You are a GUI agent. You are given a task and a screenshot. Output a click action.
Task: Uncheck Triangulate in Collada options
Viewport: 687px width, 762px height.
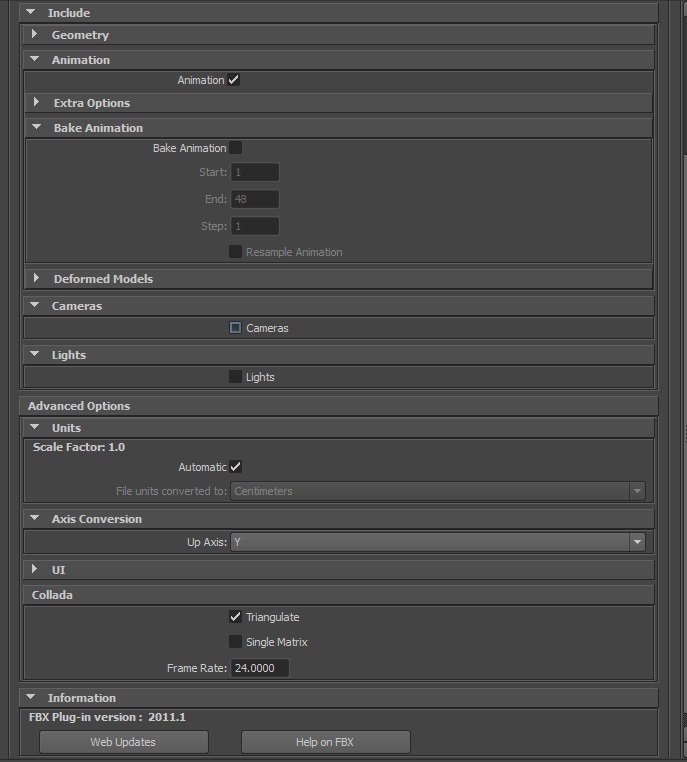(x=235, y=617)
